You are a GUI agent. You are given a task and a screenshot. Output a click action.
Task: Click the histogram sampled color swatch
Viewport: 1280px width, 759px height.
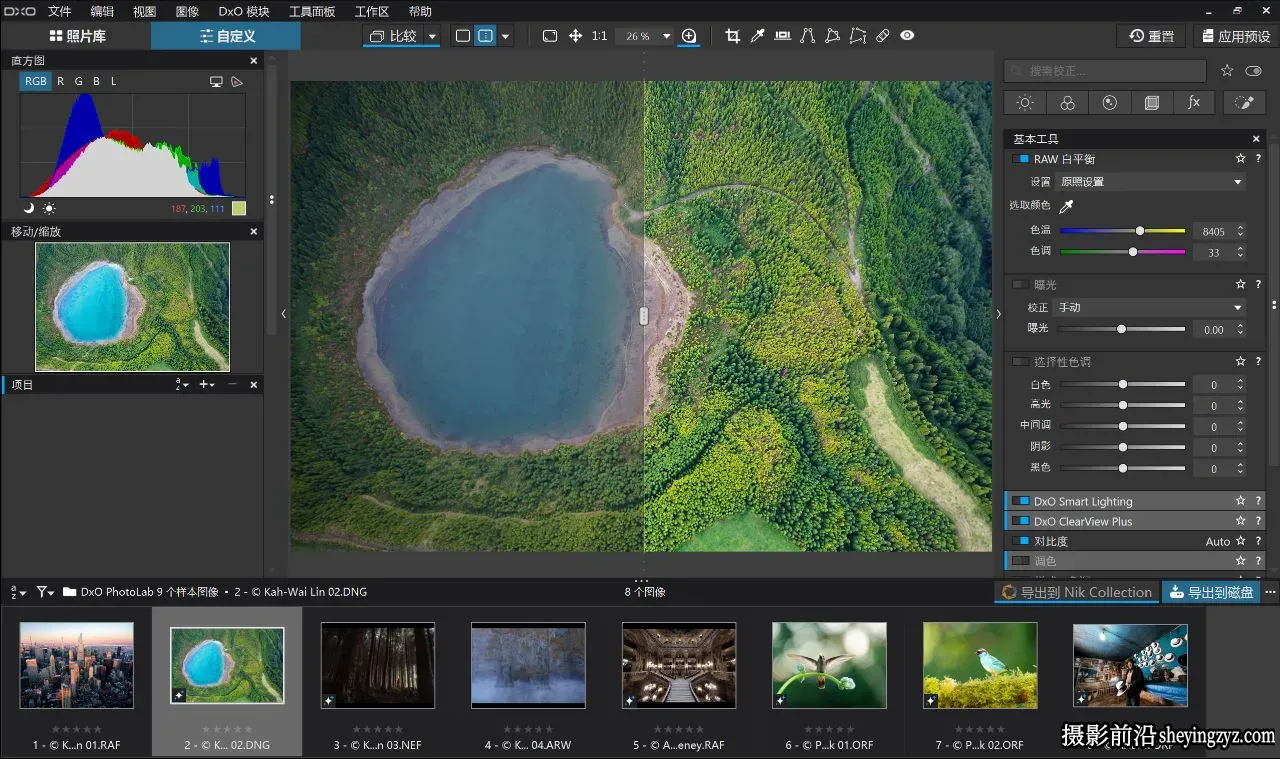pos(238,208)
